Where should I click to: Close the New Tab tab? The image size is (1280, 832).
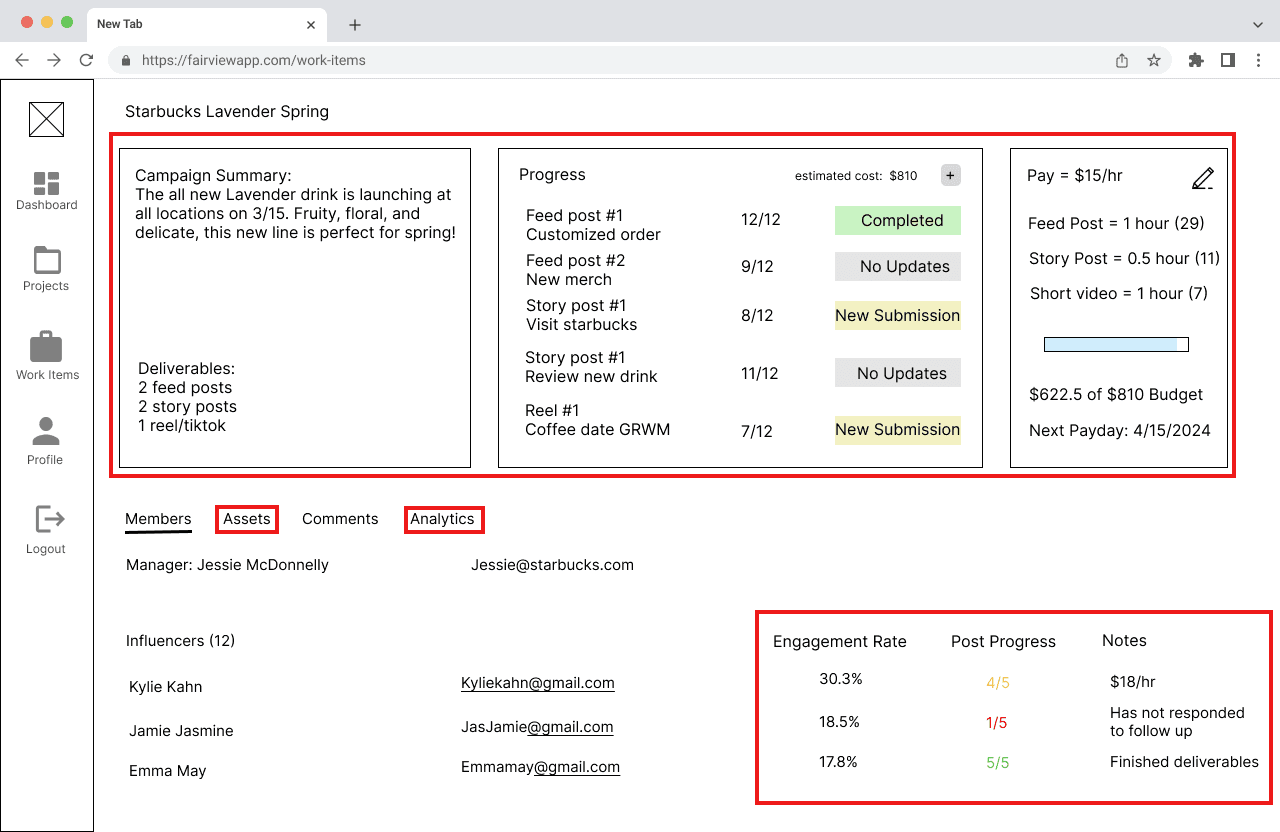pyautogui.click(x=312, y=24)
